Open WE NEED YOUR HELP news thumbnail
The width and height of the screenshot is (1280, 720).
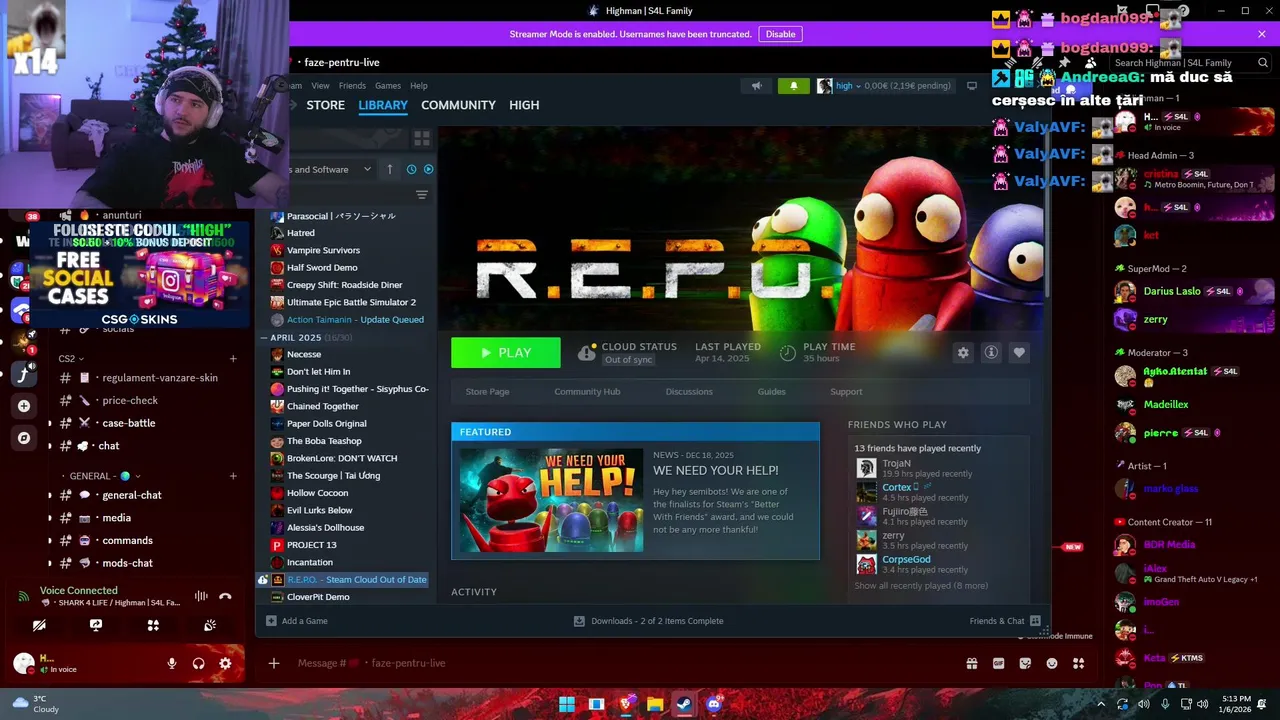tap(551, 500)
